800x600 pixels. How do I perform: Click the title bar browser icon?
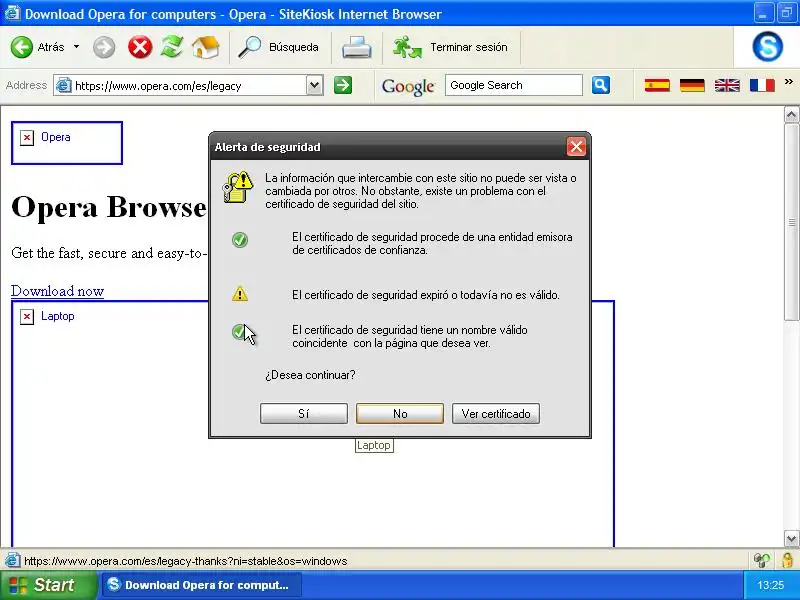(12, 13)
